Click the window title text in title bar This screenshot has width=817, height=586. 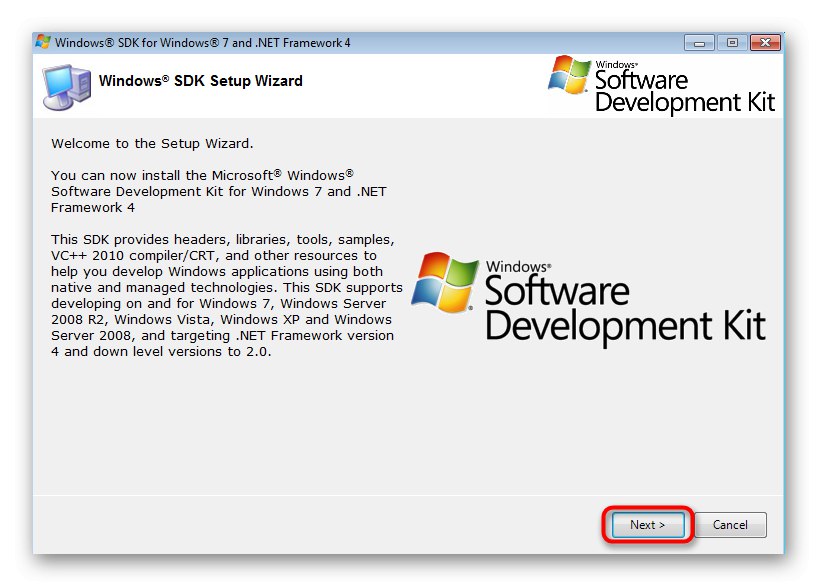coord(203,43)
